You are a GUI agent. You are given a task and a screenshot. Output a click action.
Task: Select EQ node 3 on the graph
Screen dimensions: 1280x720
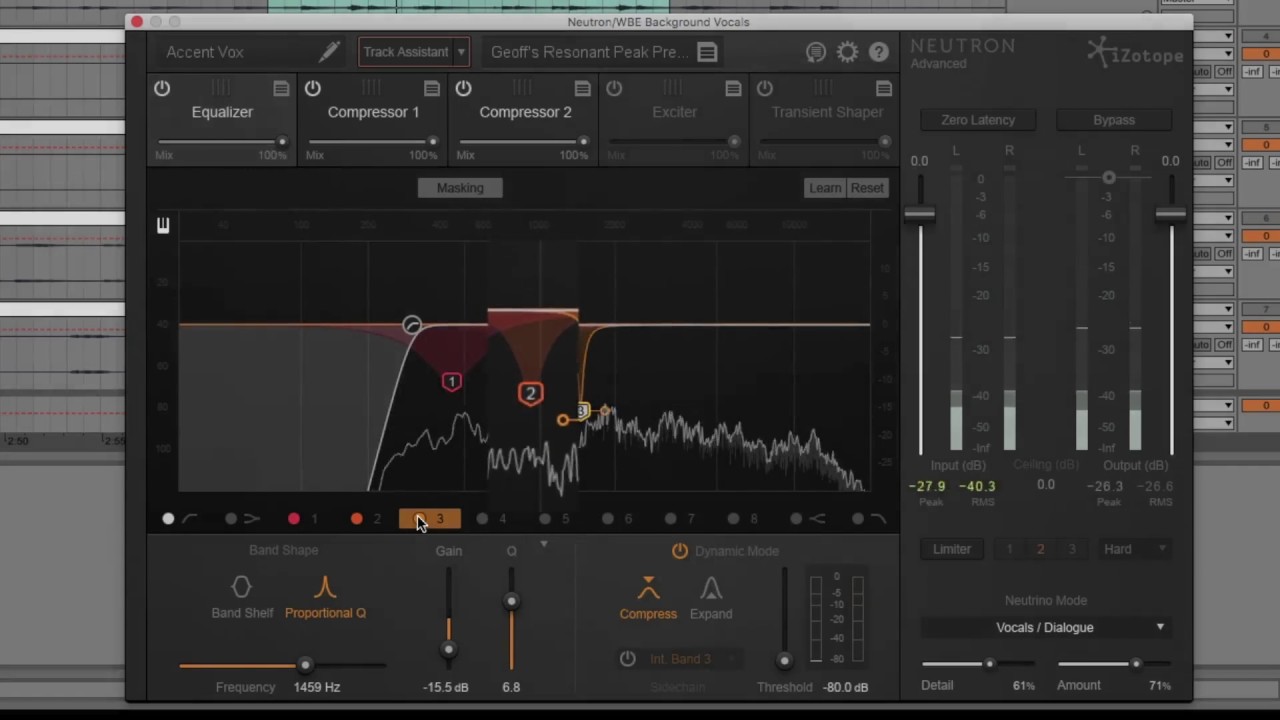581,411
